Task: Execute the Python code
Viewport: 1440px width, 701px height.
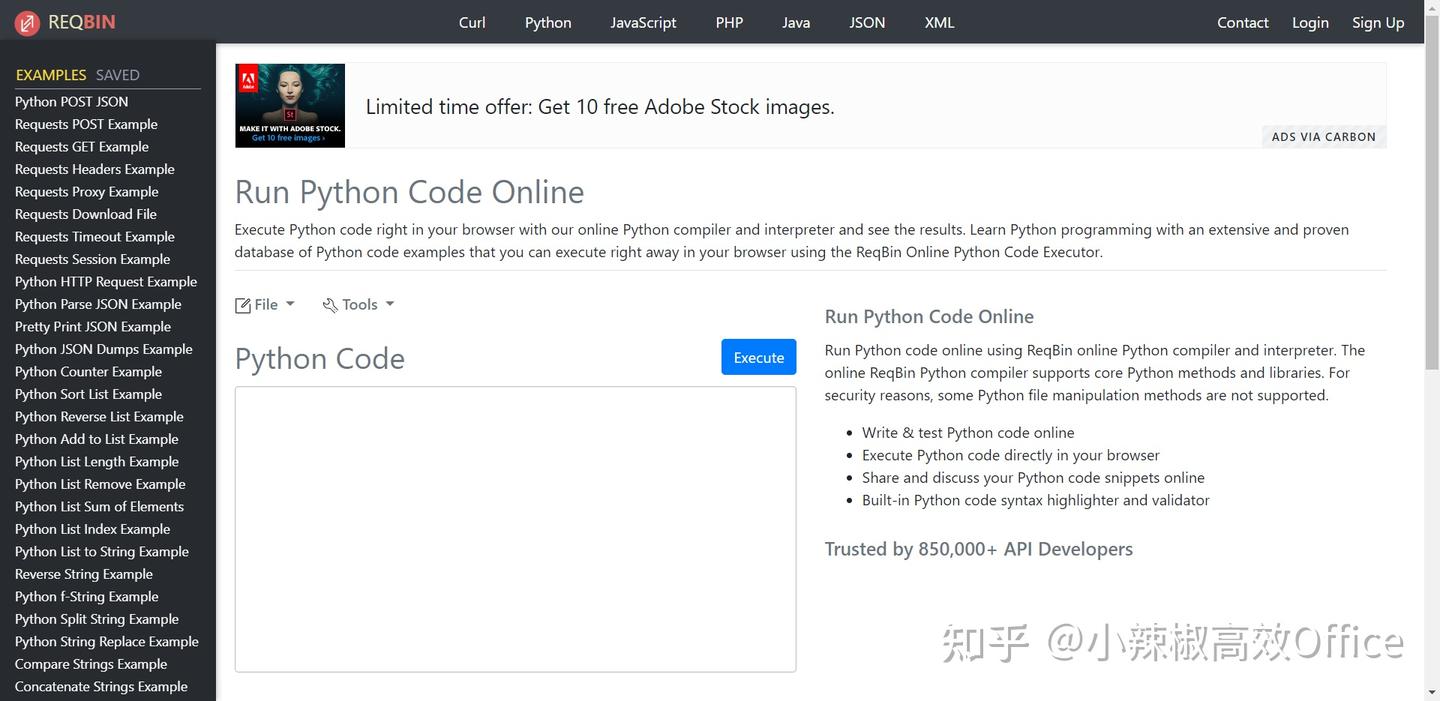Action: click(758, 356)
